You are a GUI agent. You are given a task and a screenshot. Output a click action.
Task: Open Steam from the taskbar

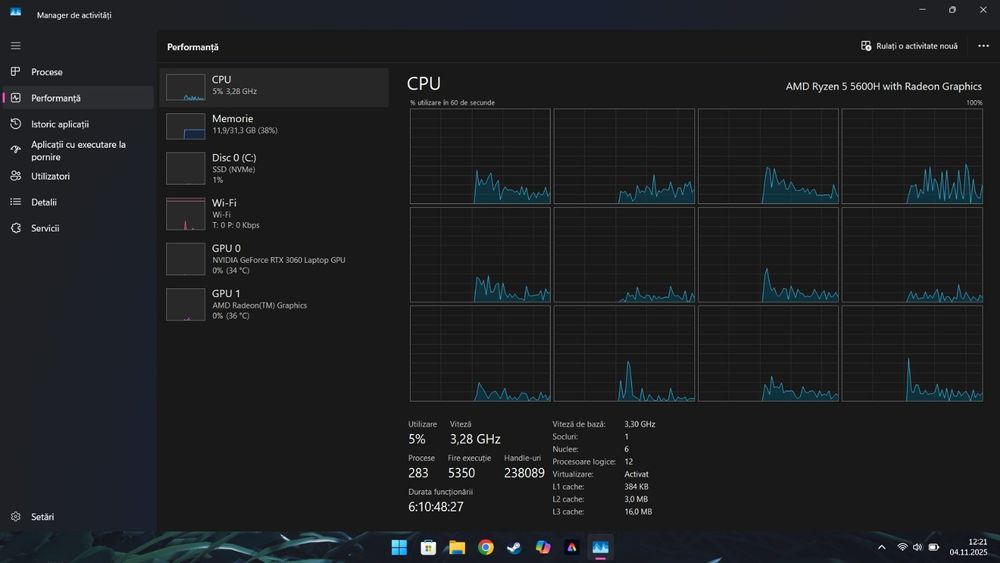point(514,547)
